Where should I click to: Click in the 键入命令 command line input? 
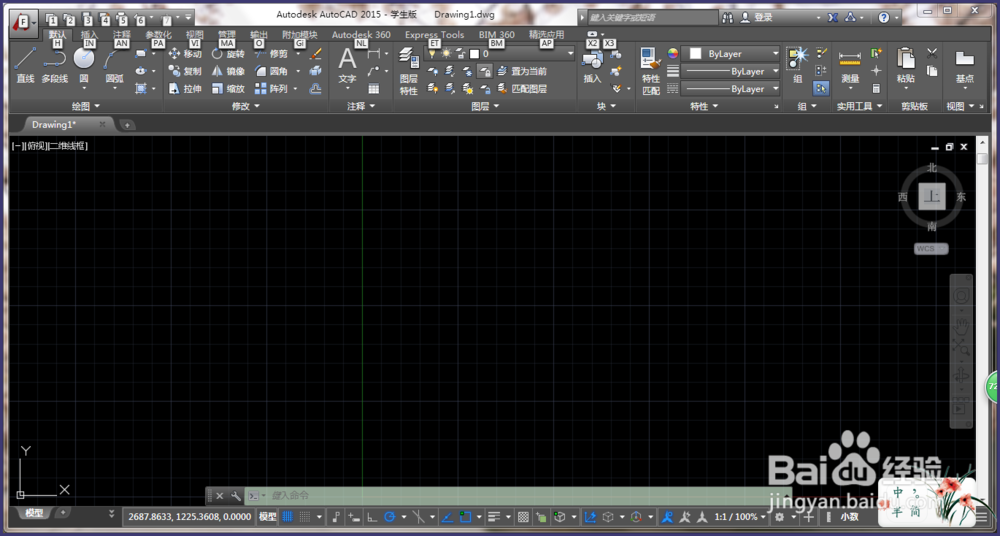(x=517, y=495)
